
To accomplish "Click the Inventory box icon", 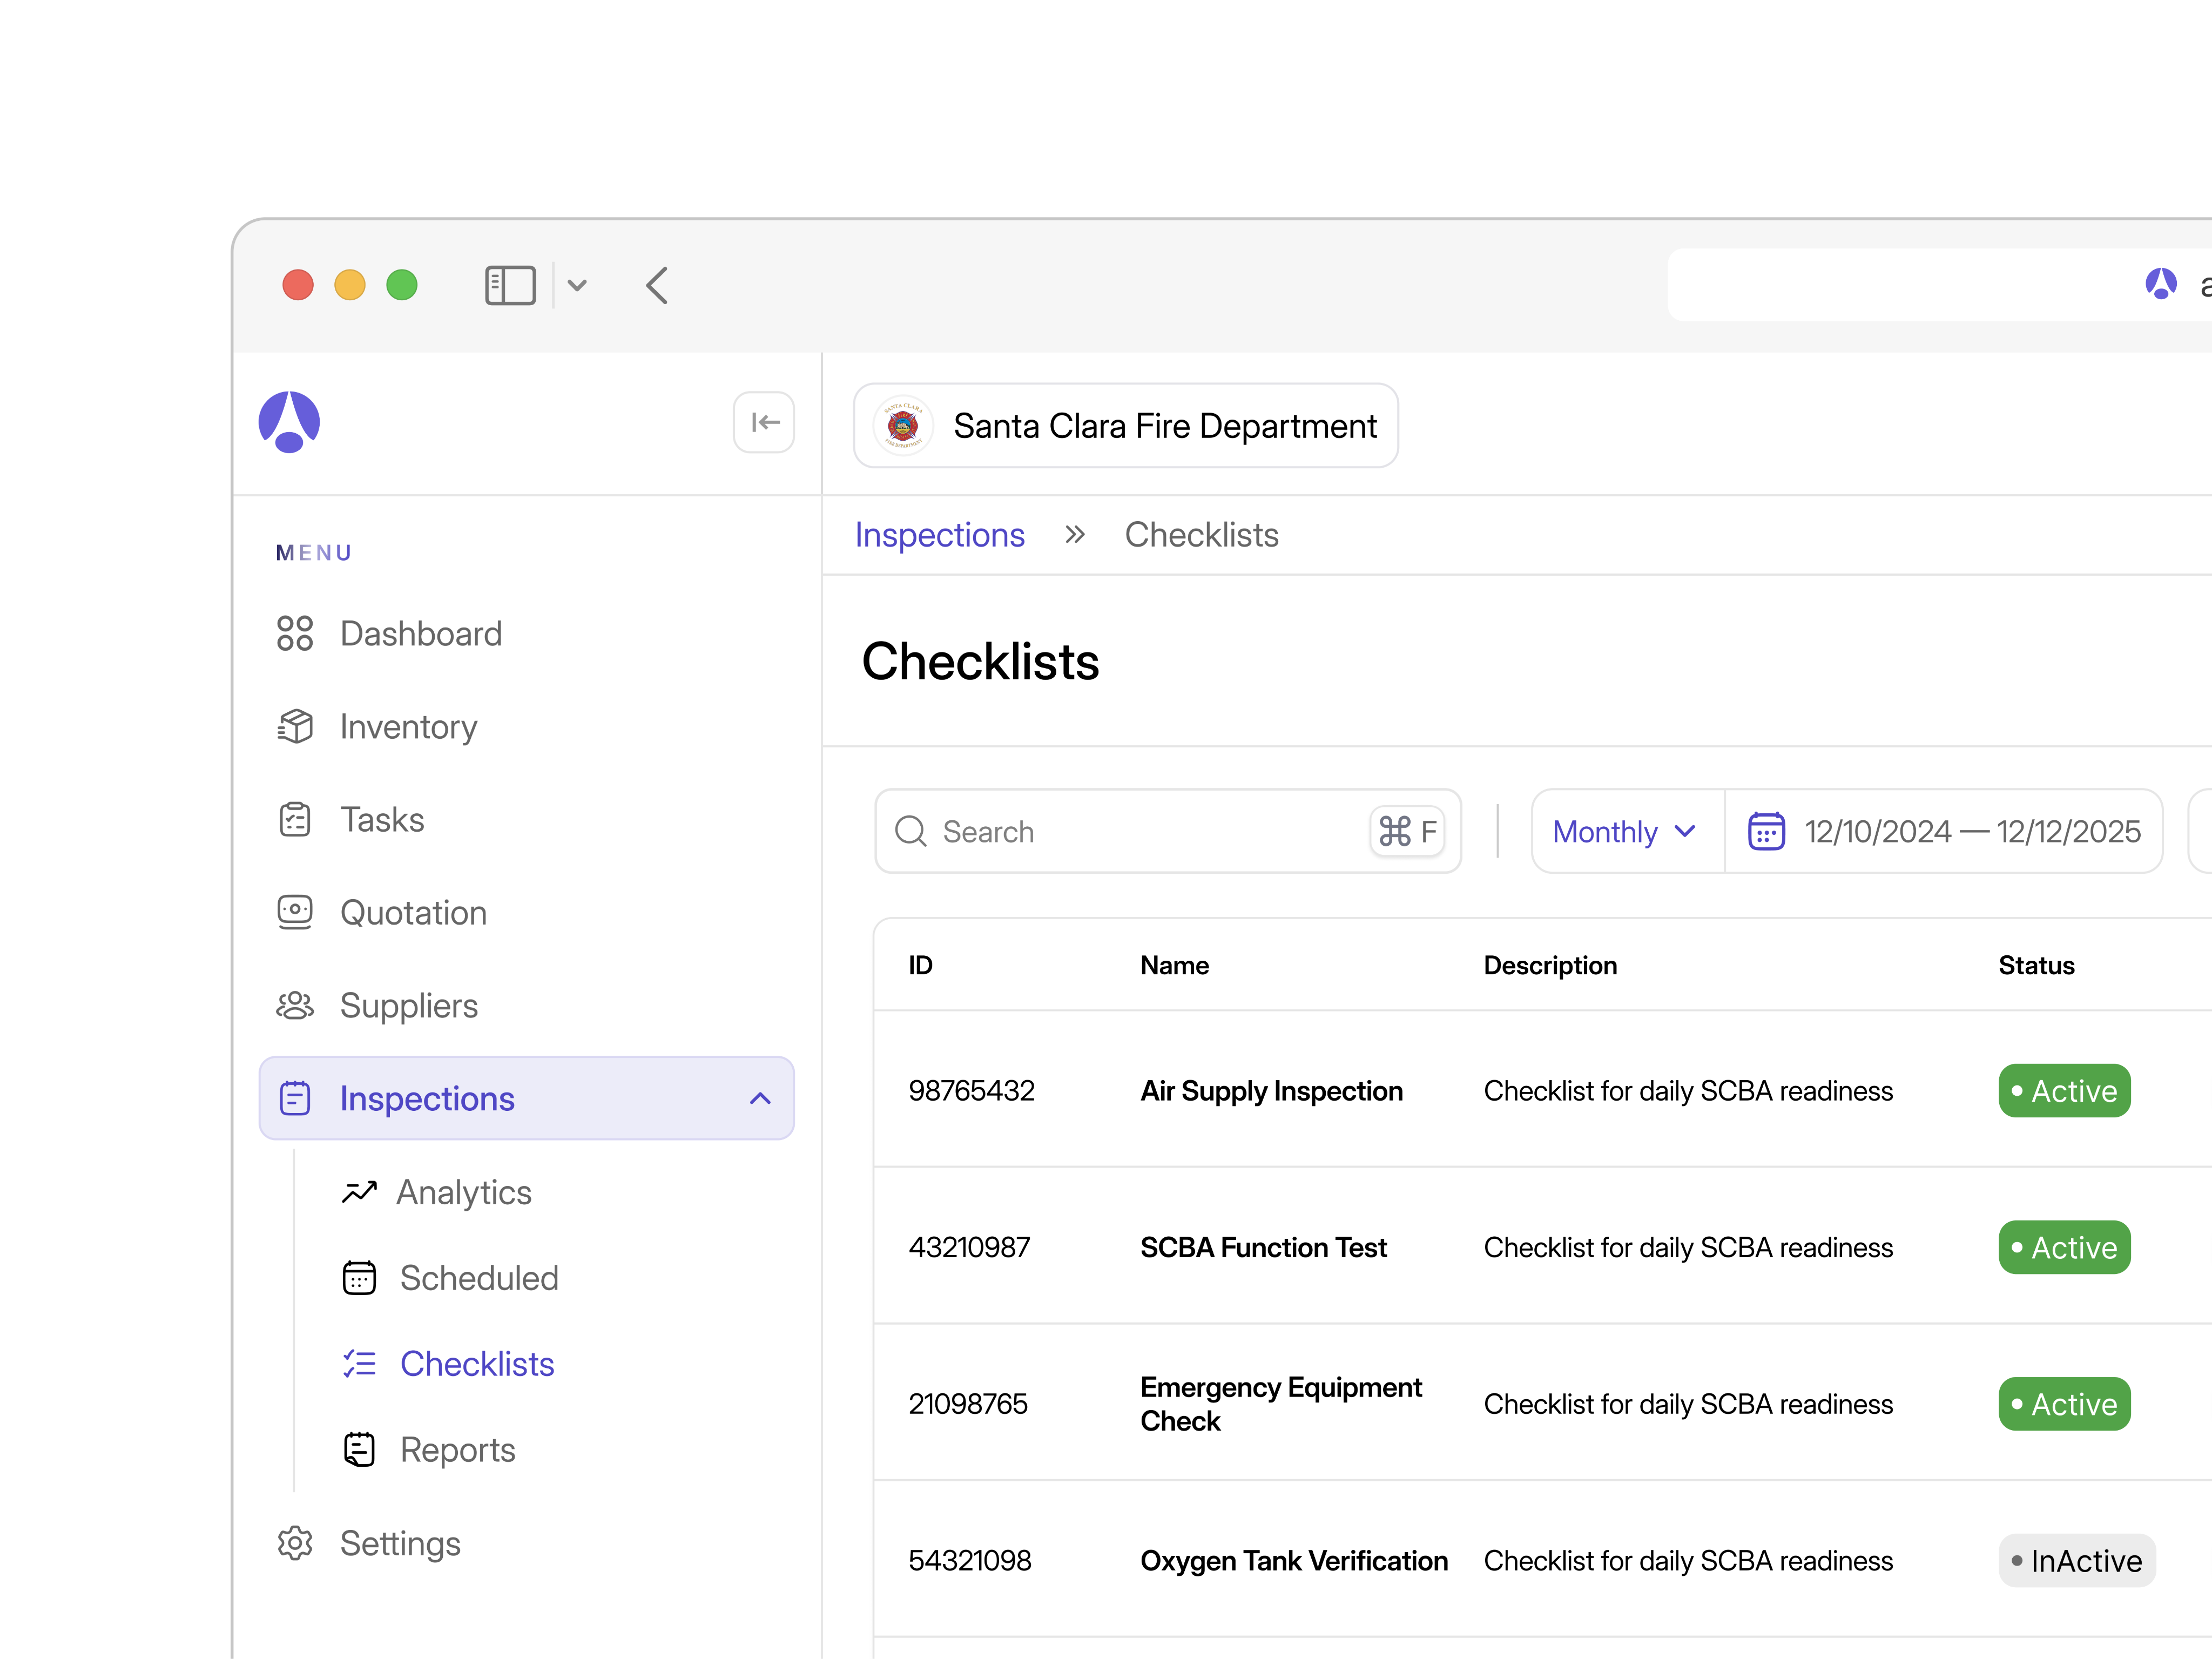I will coord(295,727).
